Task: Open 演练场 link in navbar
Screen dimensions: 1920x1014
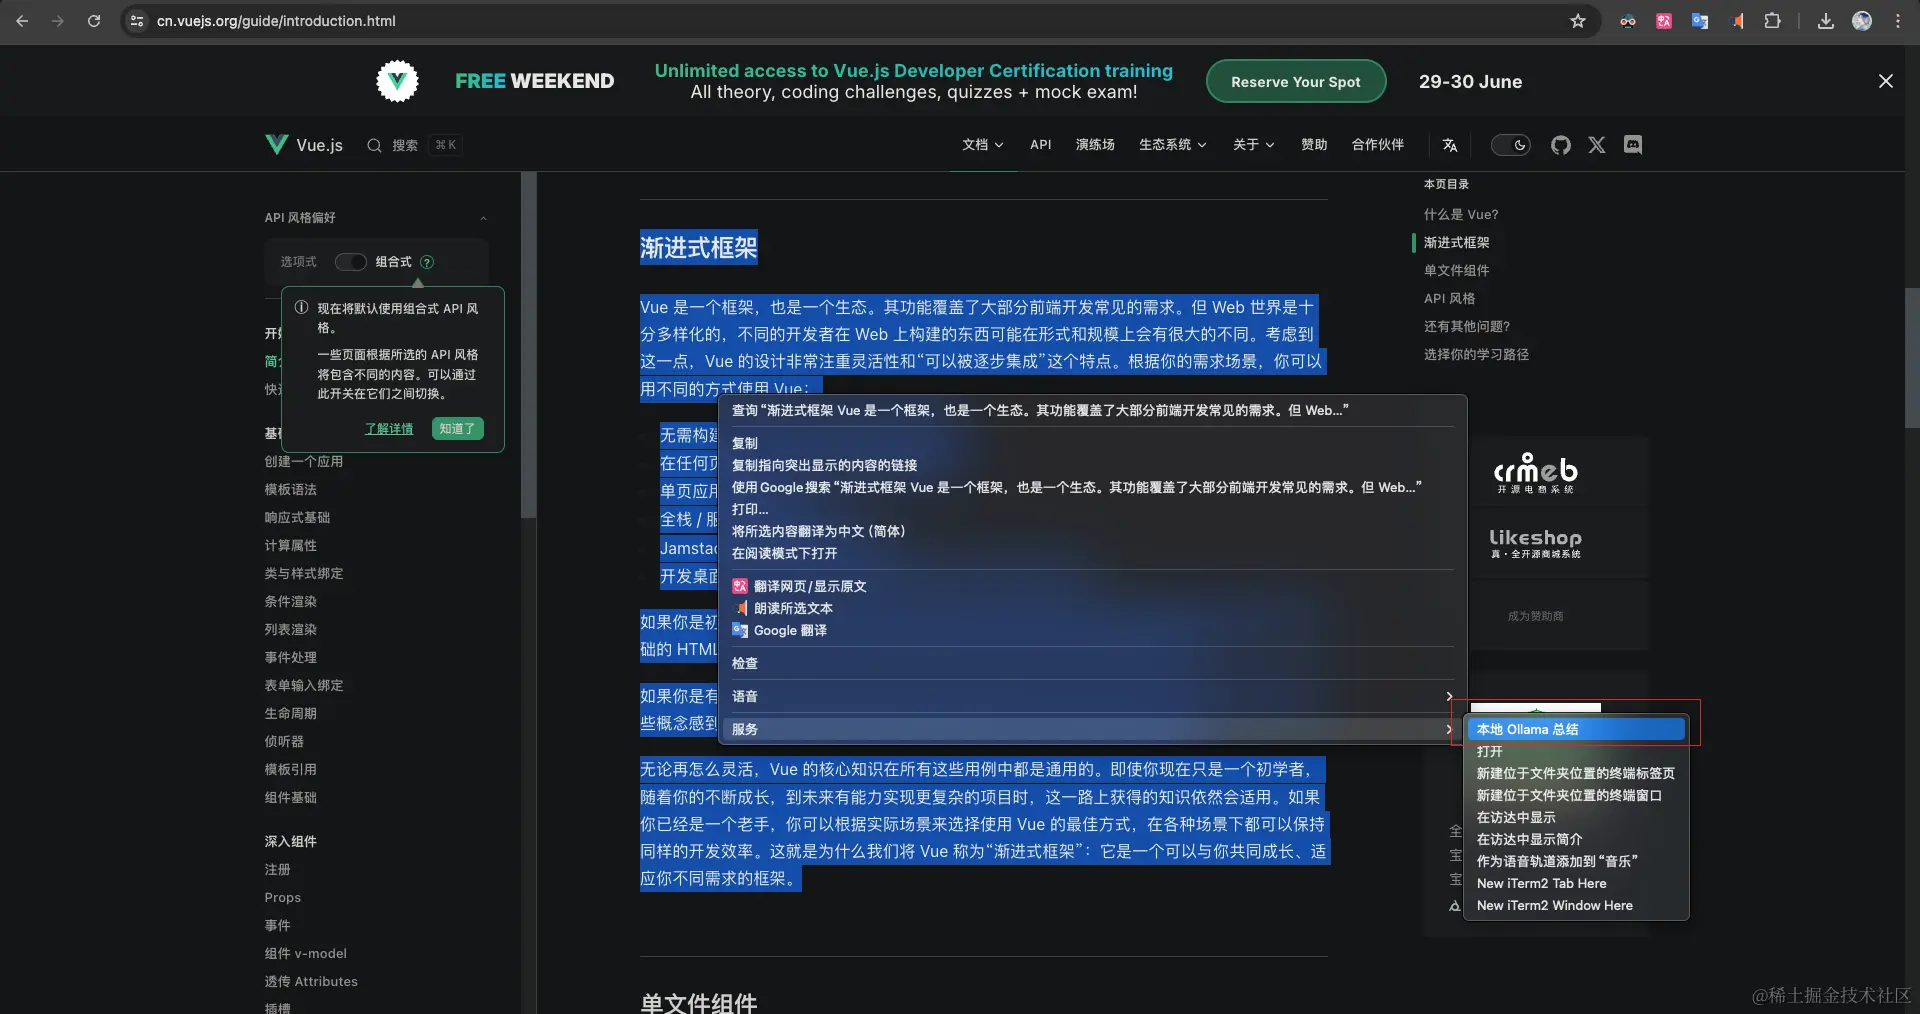Action: [x=1095, y=145]
